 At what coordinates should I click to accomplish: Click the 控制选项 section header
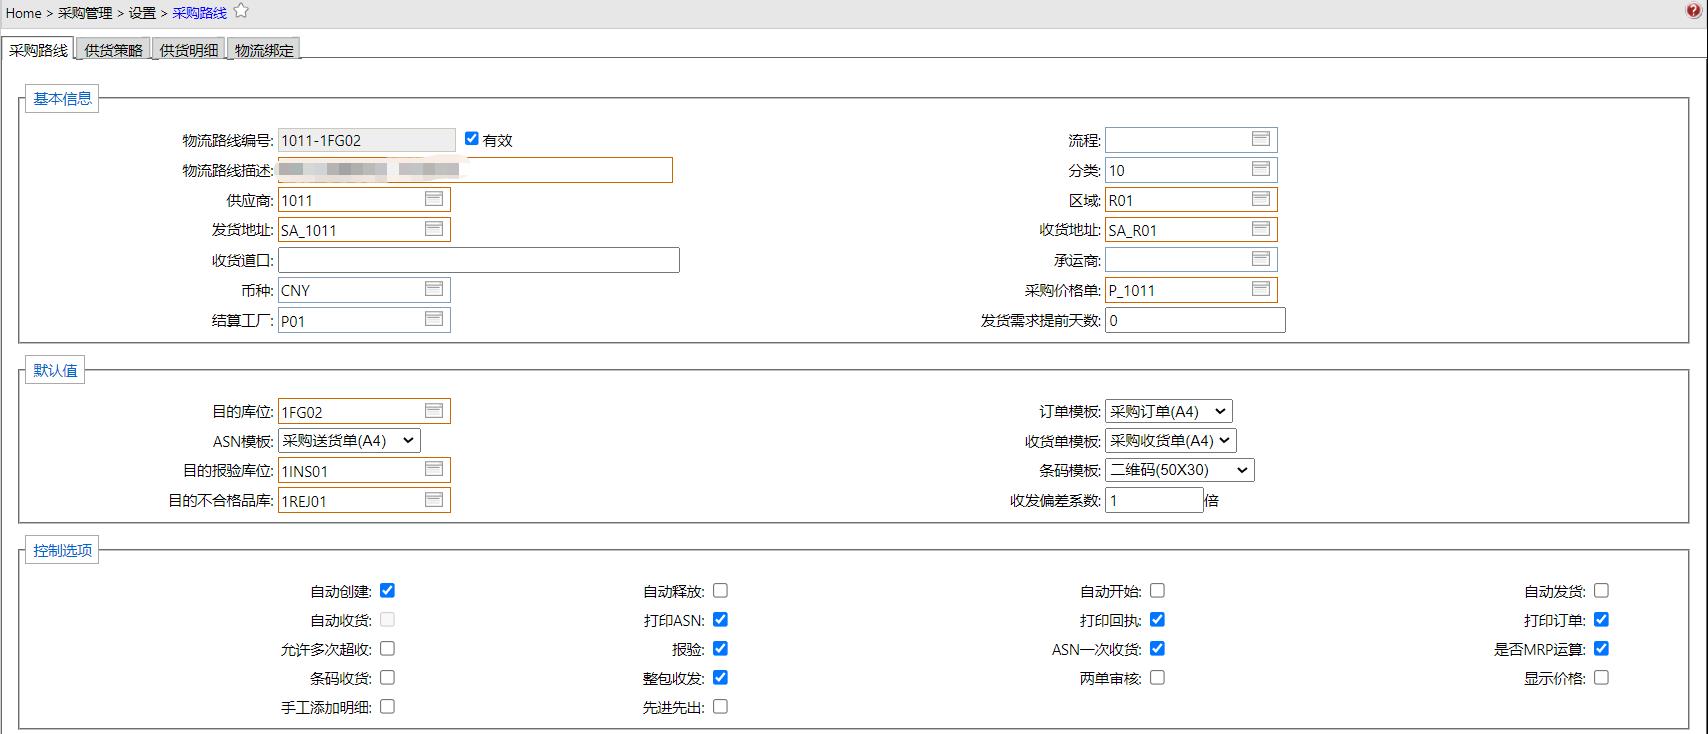62,550
